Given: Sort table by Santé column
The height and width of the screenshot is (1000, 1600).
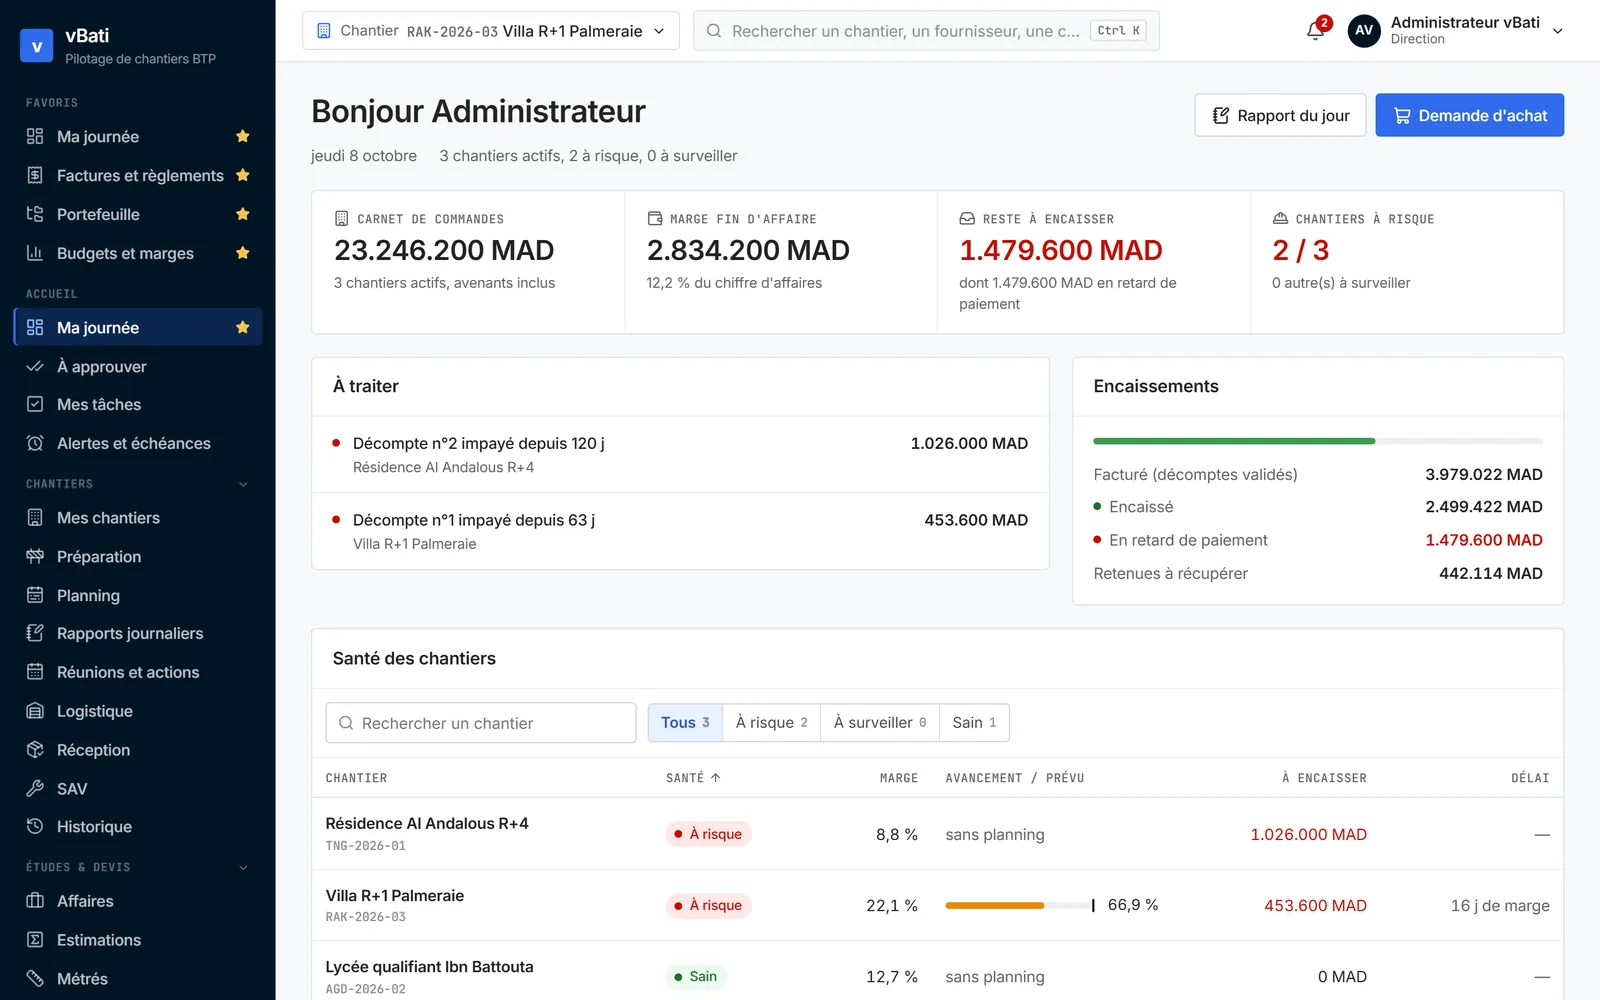Looking at the screenshot, I should (x=693, y=778).
